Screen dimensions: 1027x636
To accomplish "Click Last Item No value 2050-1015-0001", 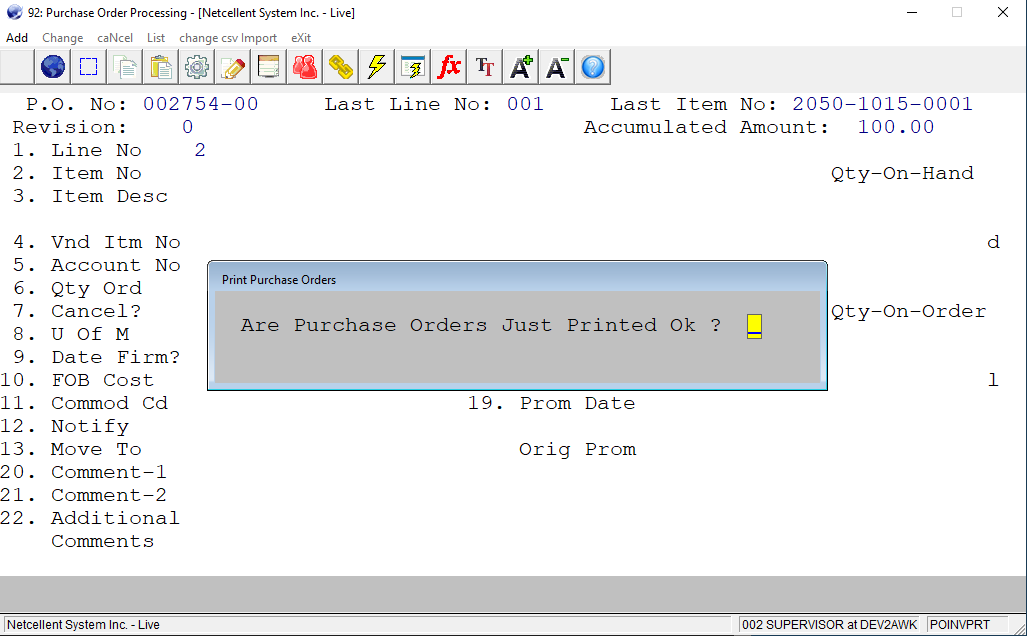I will (x=883, y=104).
